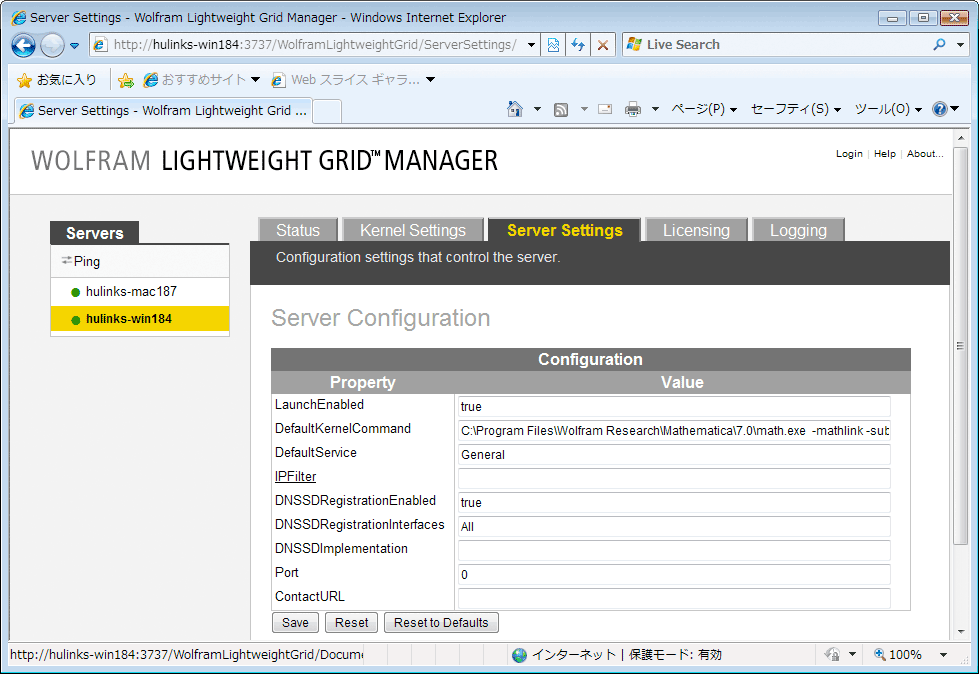Viewport: 979px width, 674px height.
Task: Click the internet zone globe icon
Action: (x=519, y=655)
